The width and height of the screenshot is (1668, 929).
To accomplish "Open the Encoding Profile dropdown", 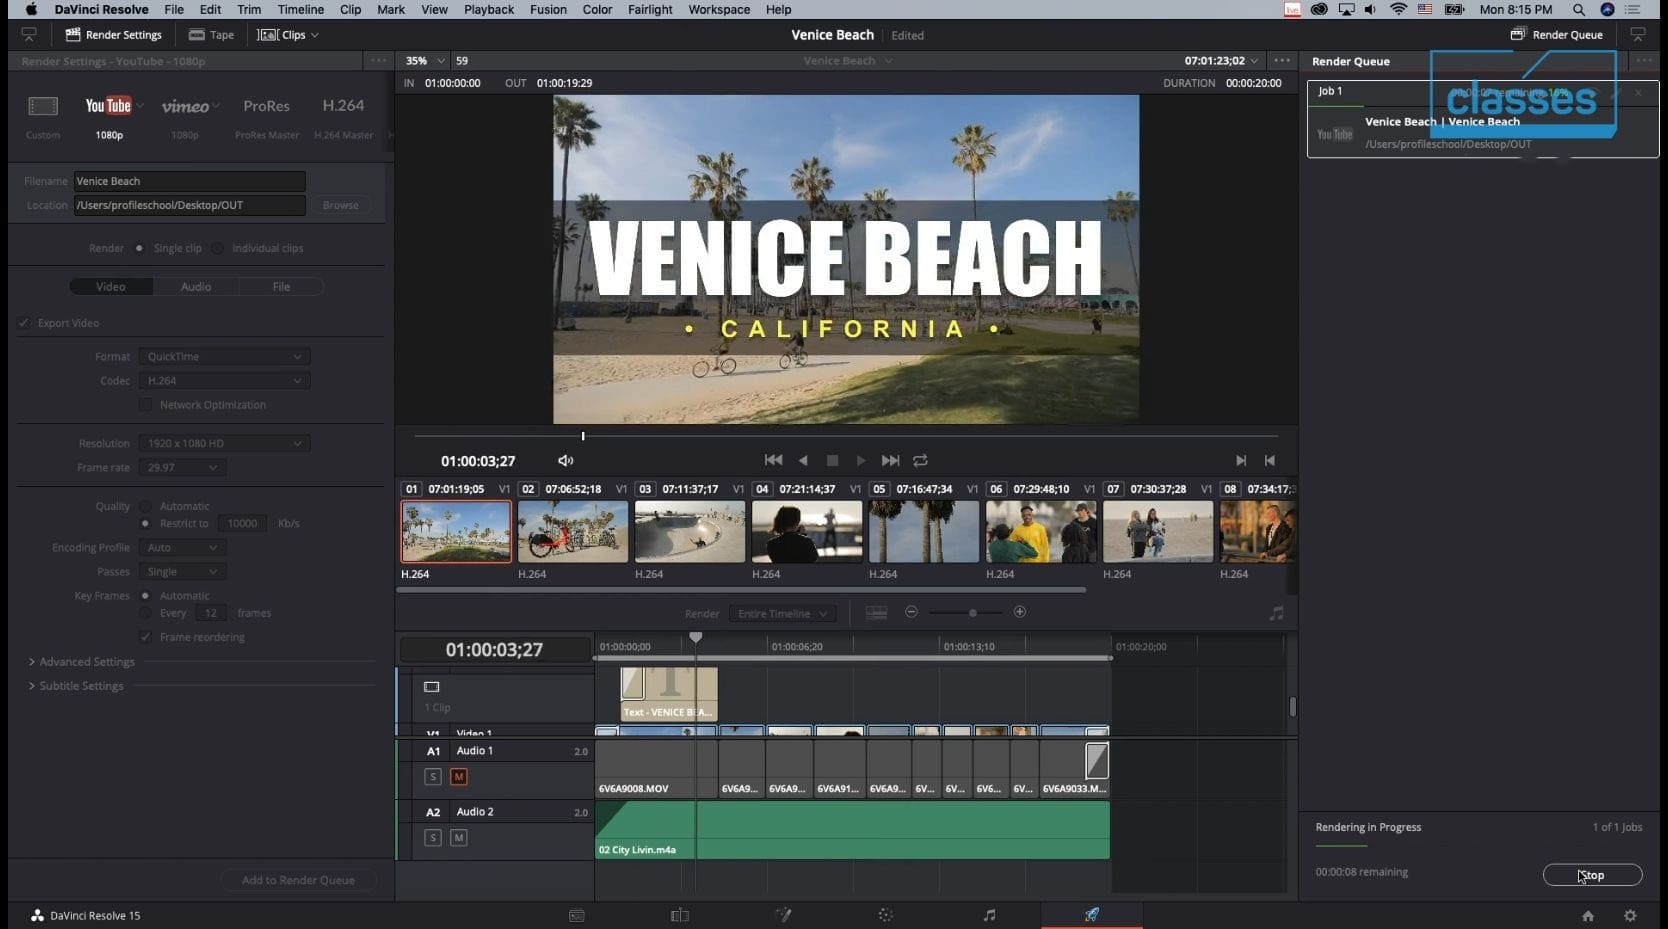I will [182, 548].
